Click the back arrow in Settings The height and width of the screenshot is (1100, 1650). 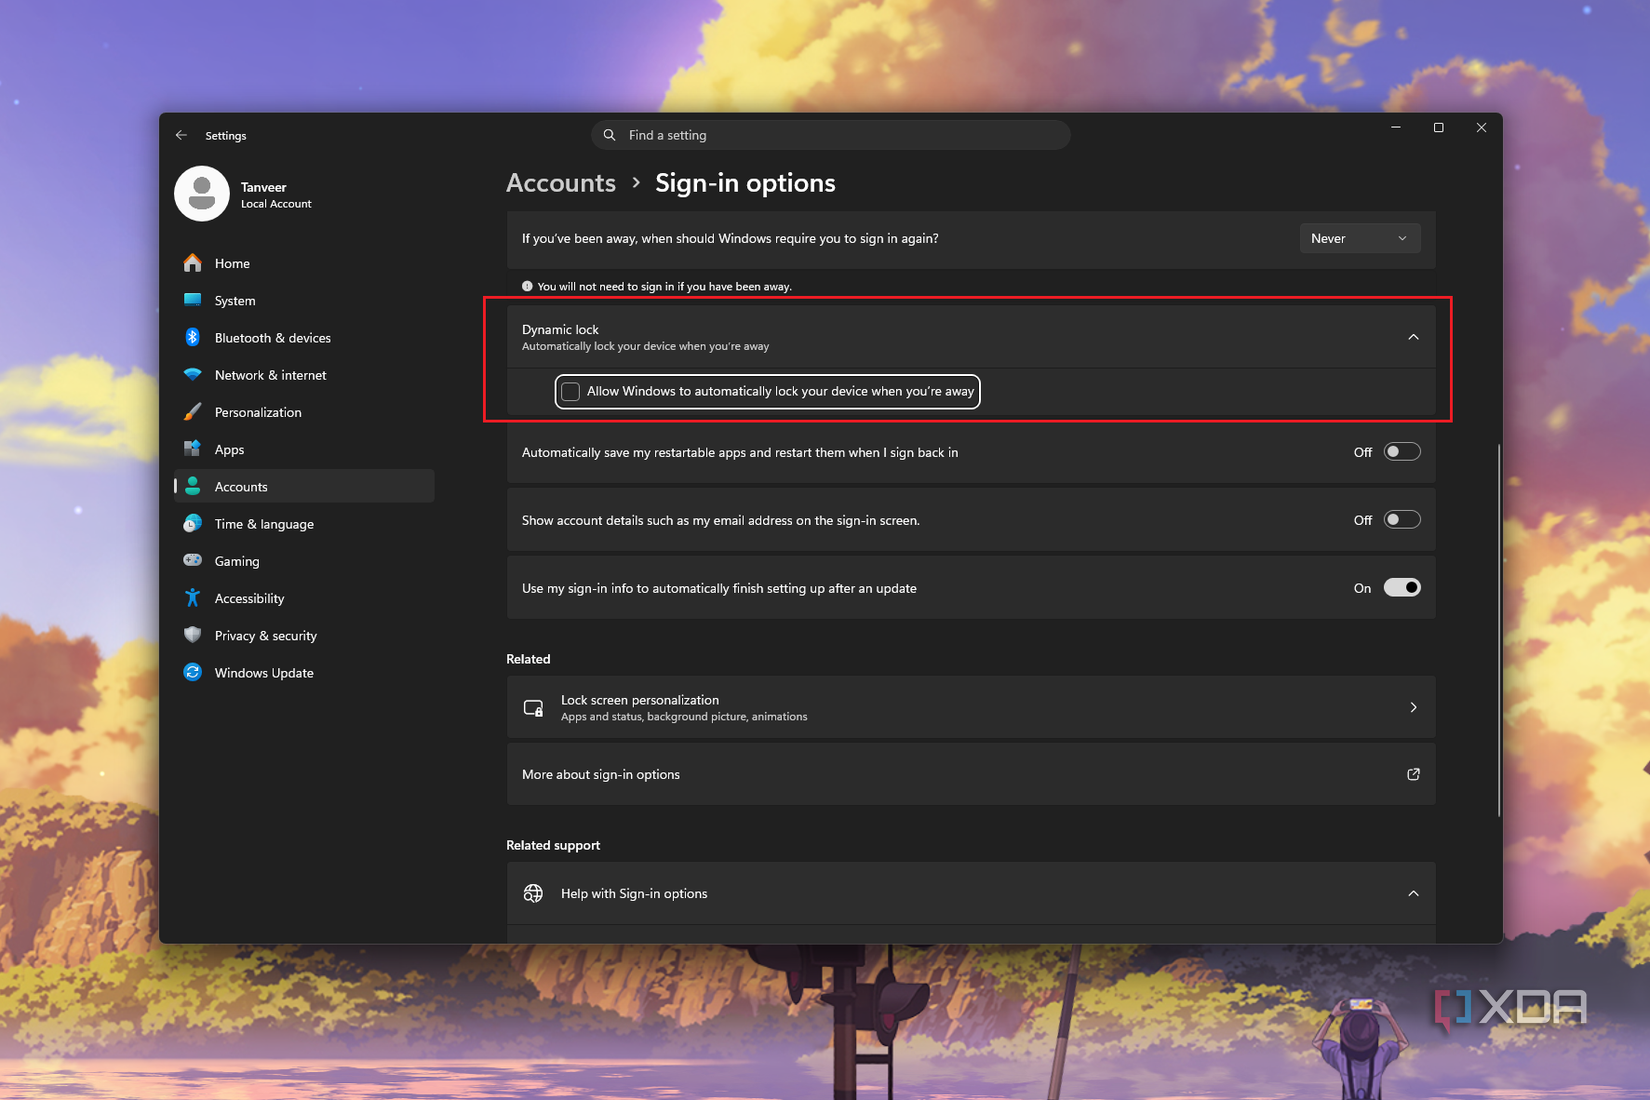point(181,135)
